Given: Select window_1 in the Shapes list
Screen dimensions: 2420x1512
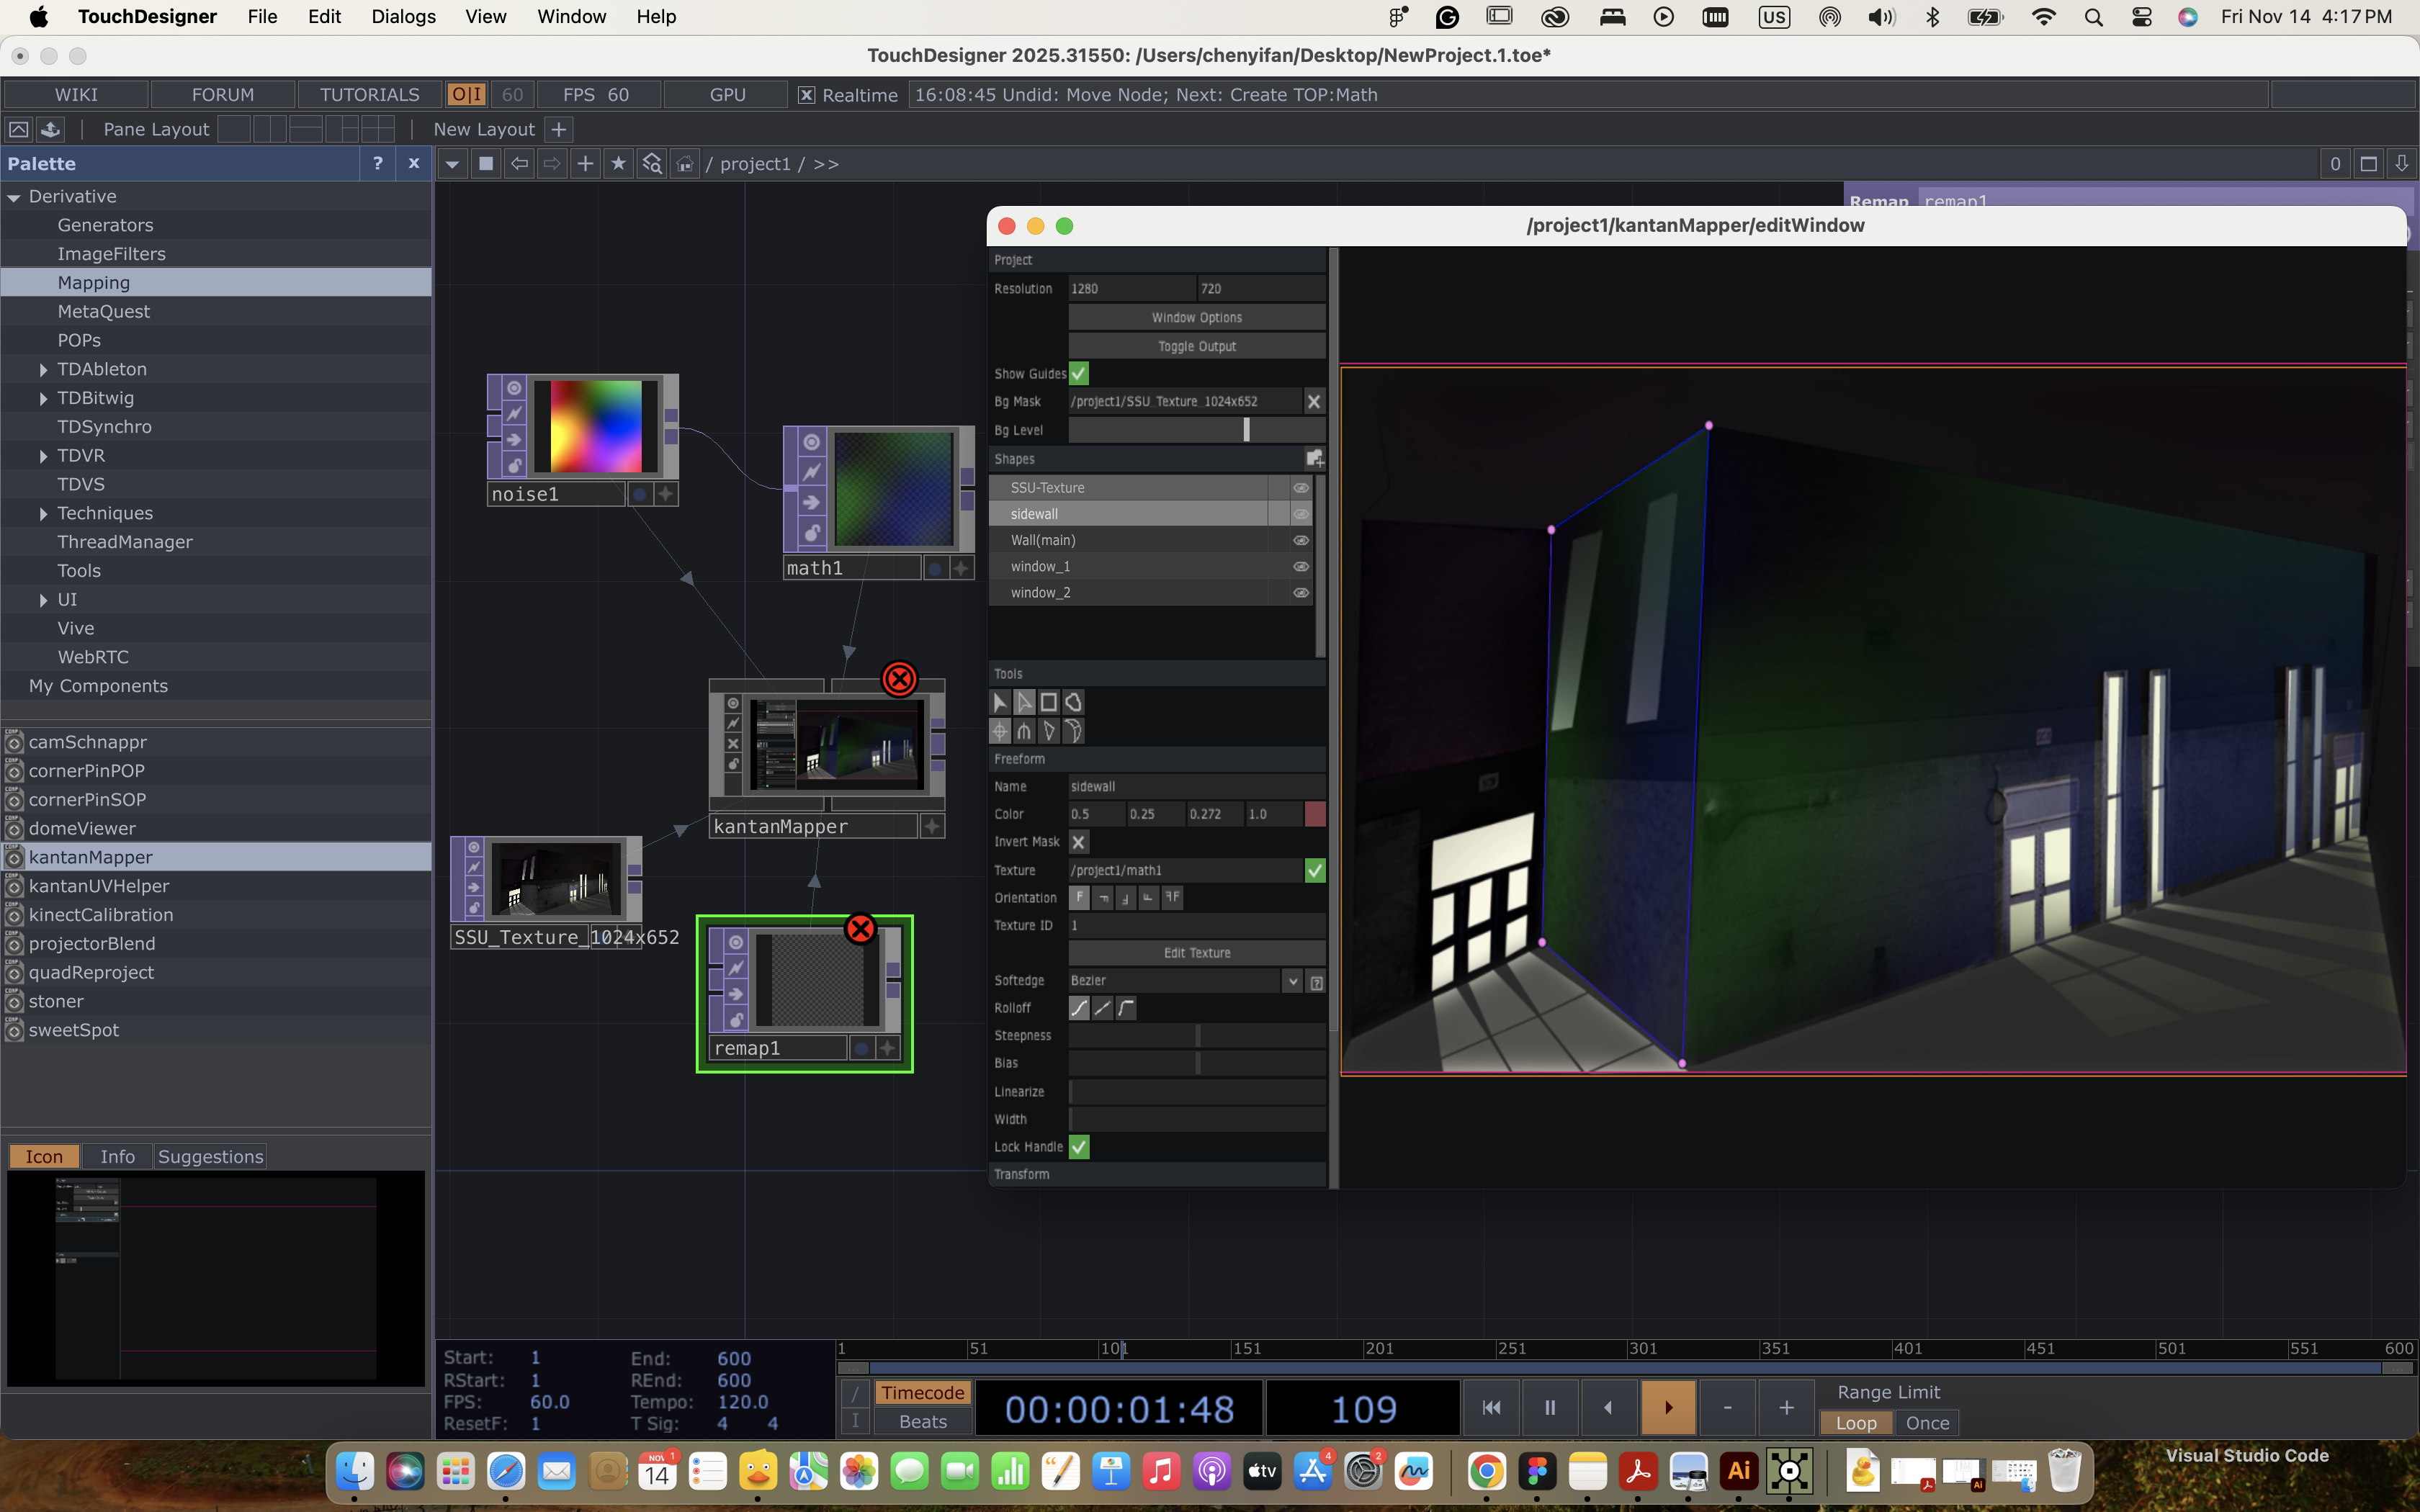Looking at the screenshot, I should (1040, 567).
